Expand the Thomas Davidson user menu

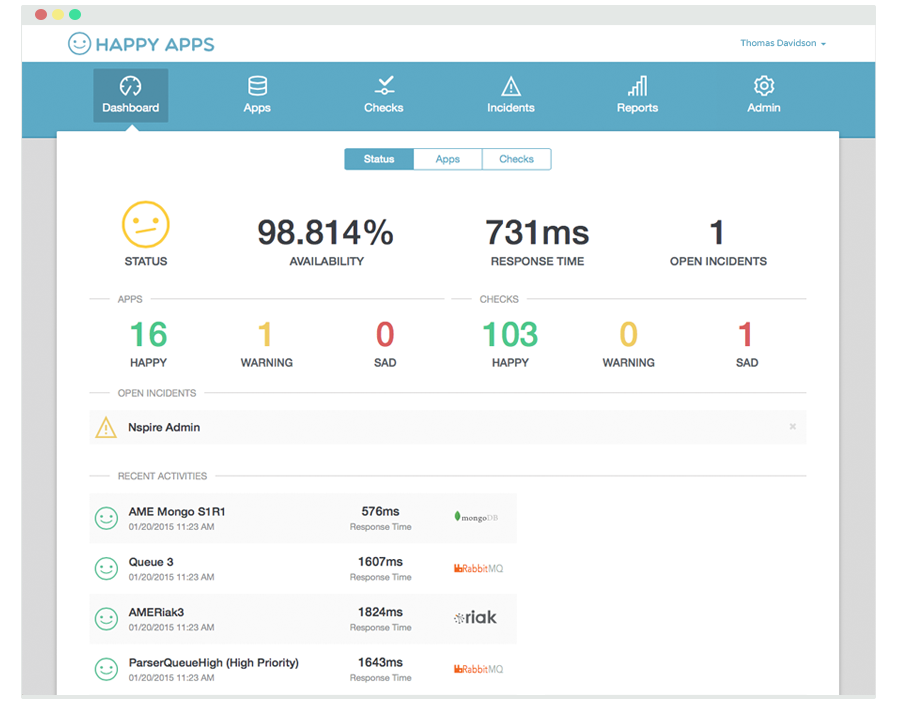(x=782, y=44)
